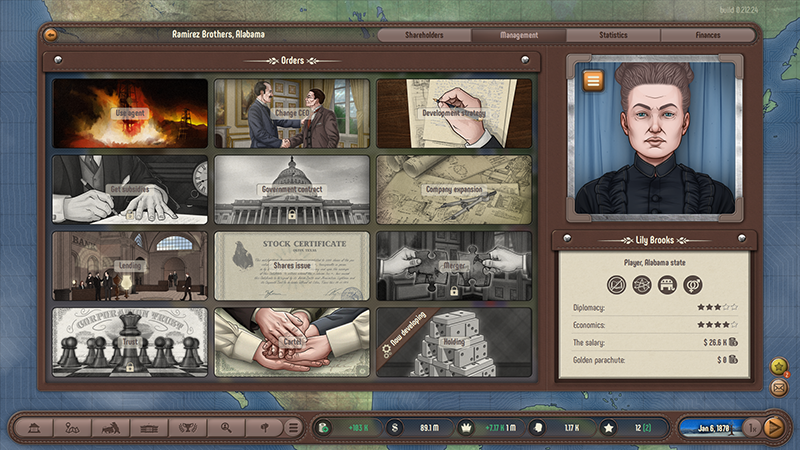Click the Company expansion order card
800x450 pixels.
coord(453,189)
